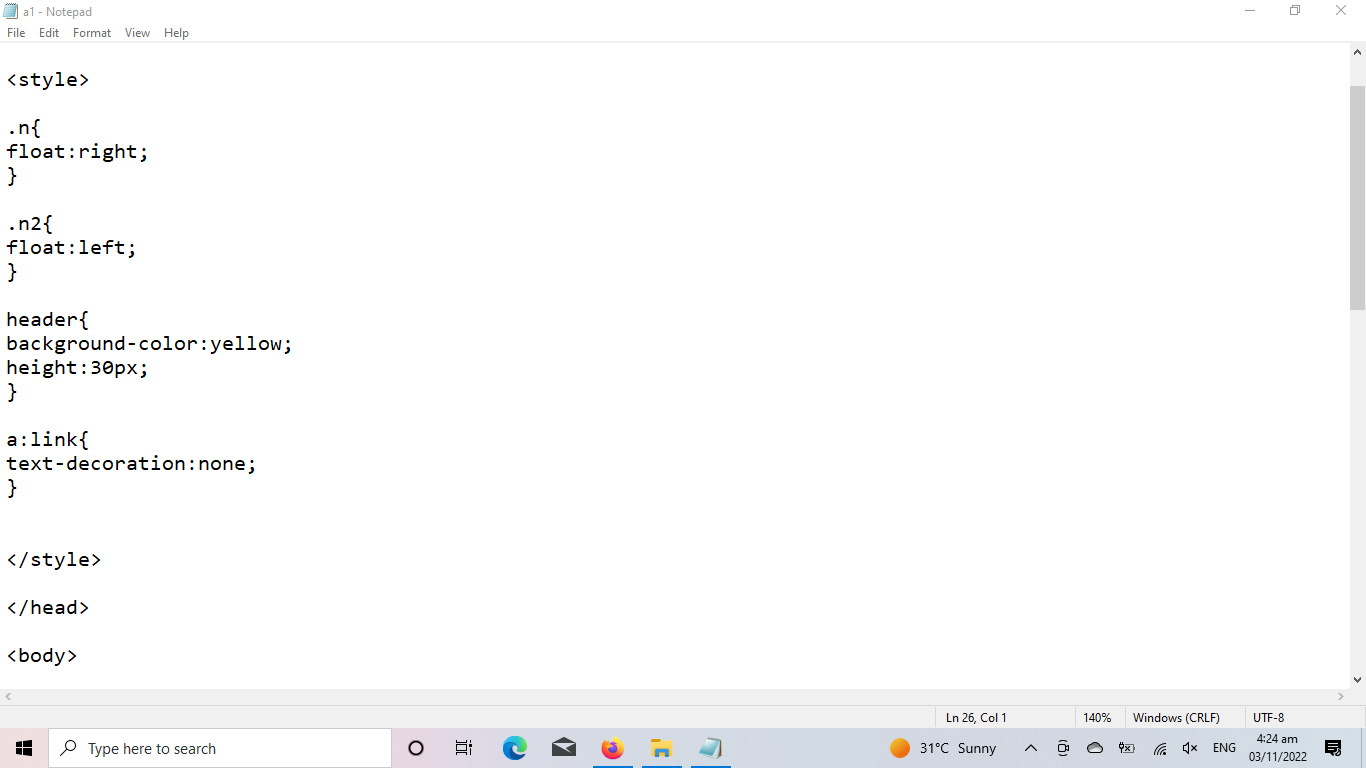Open the File menu
This screenshot has width=1366, height=768.
coord(16,33)
